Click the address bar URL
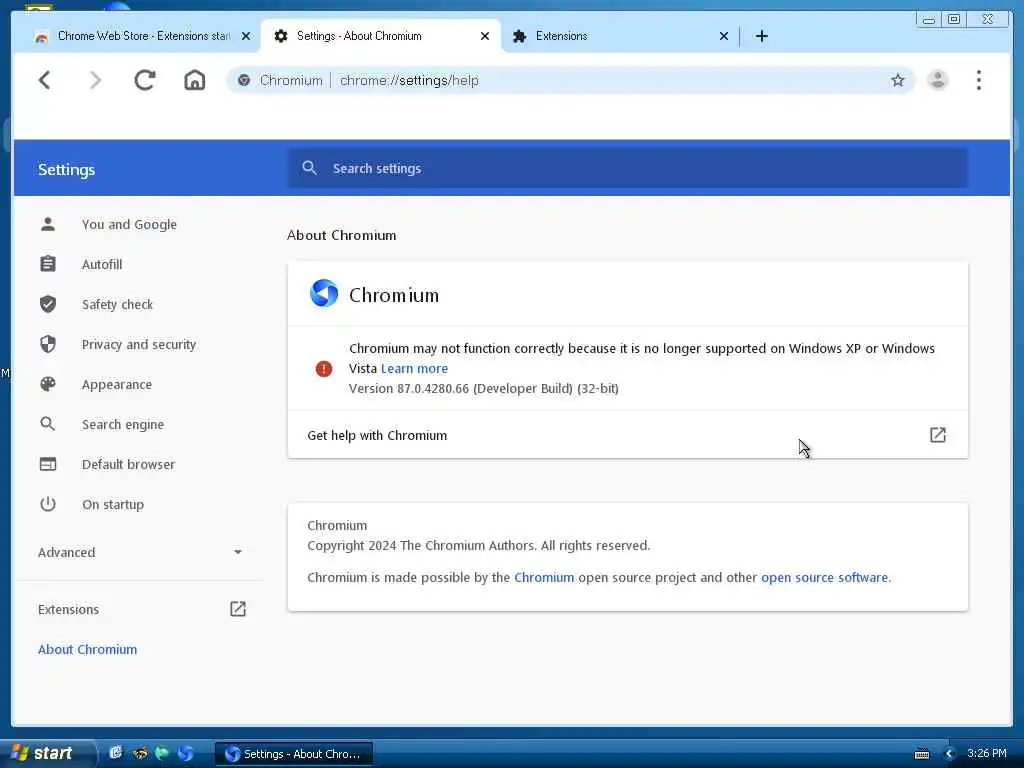1024x768 pixels. (x=409, y=80)
